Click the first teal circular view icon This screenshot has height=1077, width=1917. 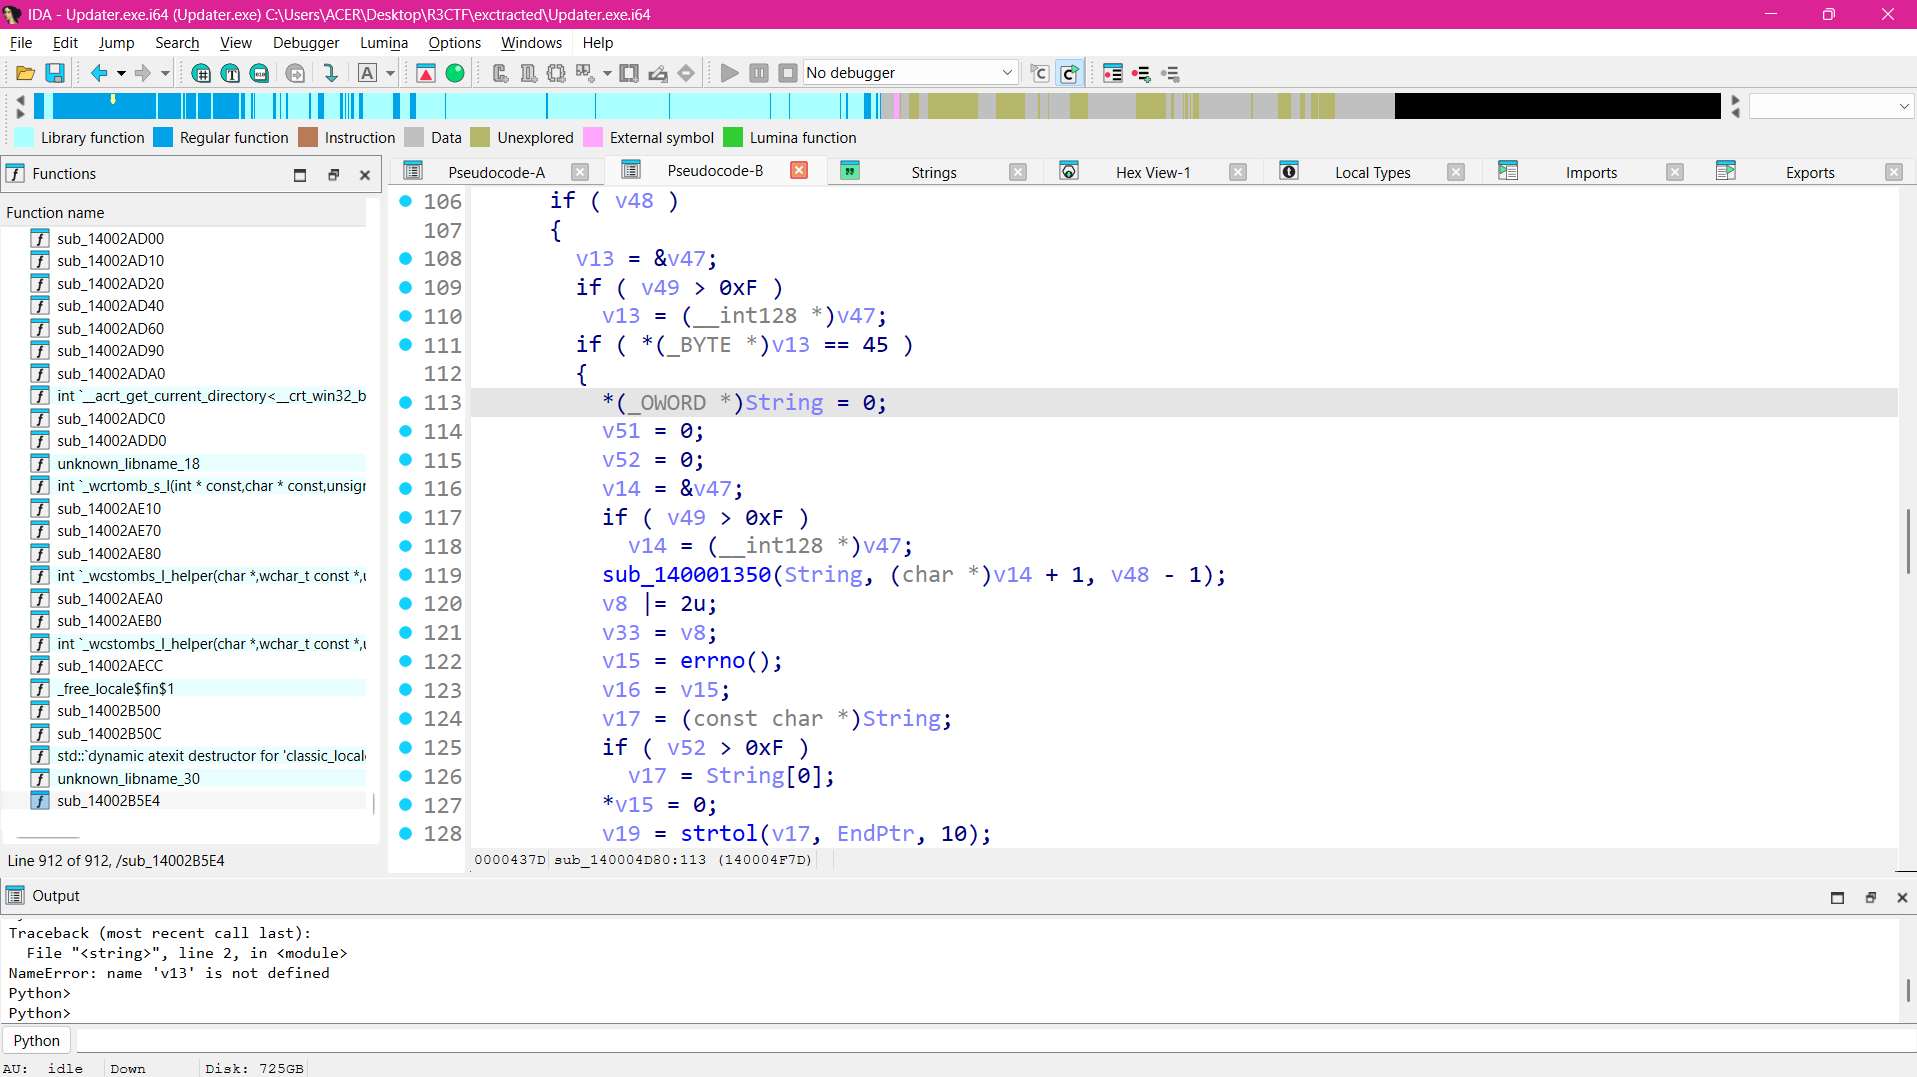pos(201,73)
